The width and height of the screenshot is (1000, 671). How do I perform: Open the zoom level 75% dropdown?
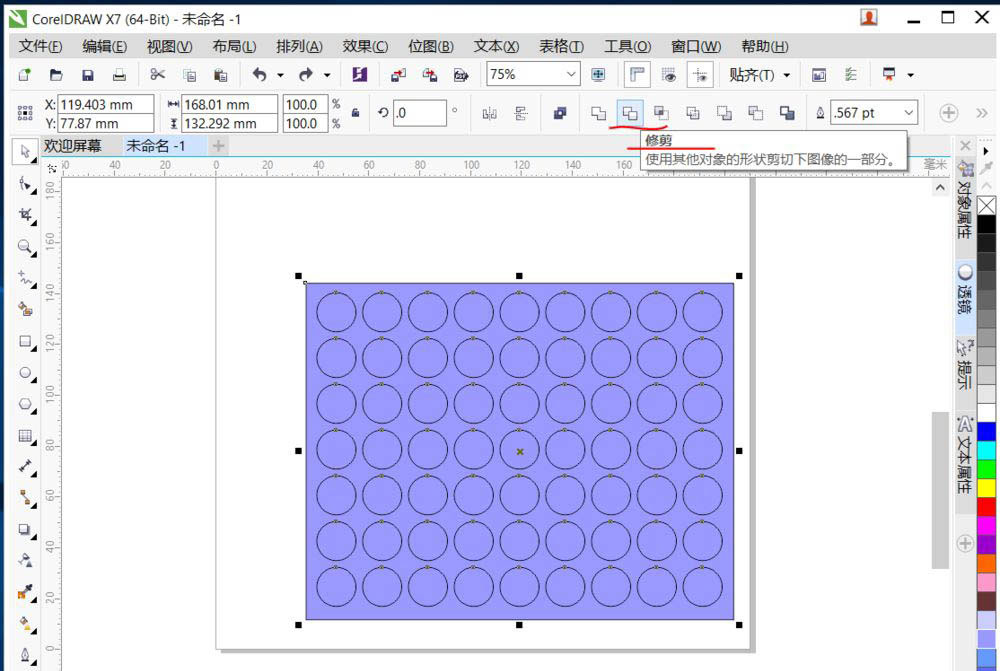[x=571, y=75]
